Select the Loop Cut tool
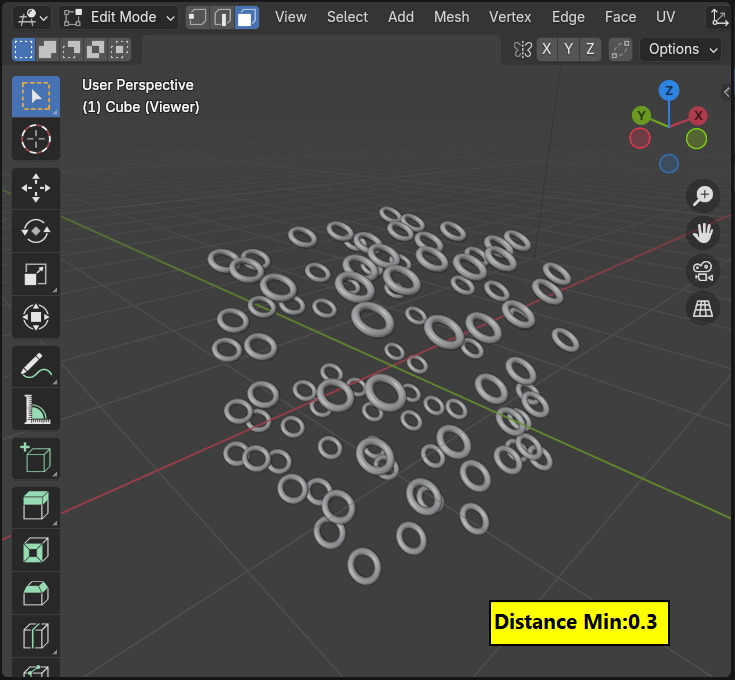This screenshot has width=735, height=680. (36, 636)
